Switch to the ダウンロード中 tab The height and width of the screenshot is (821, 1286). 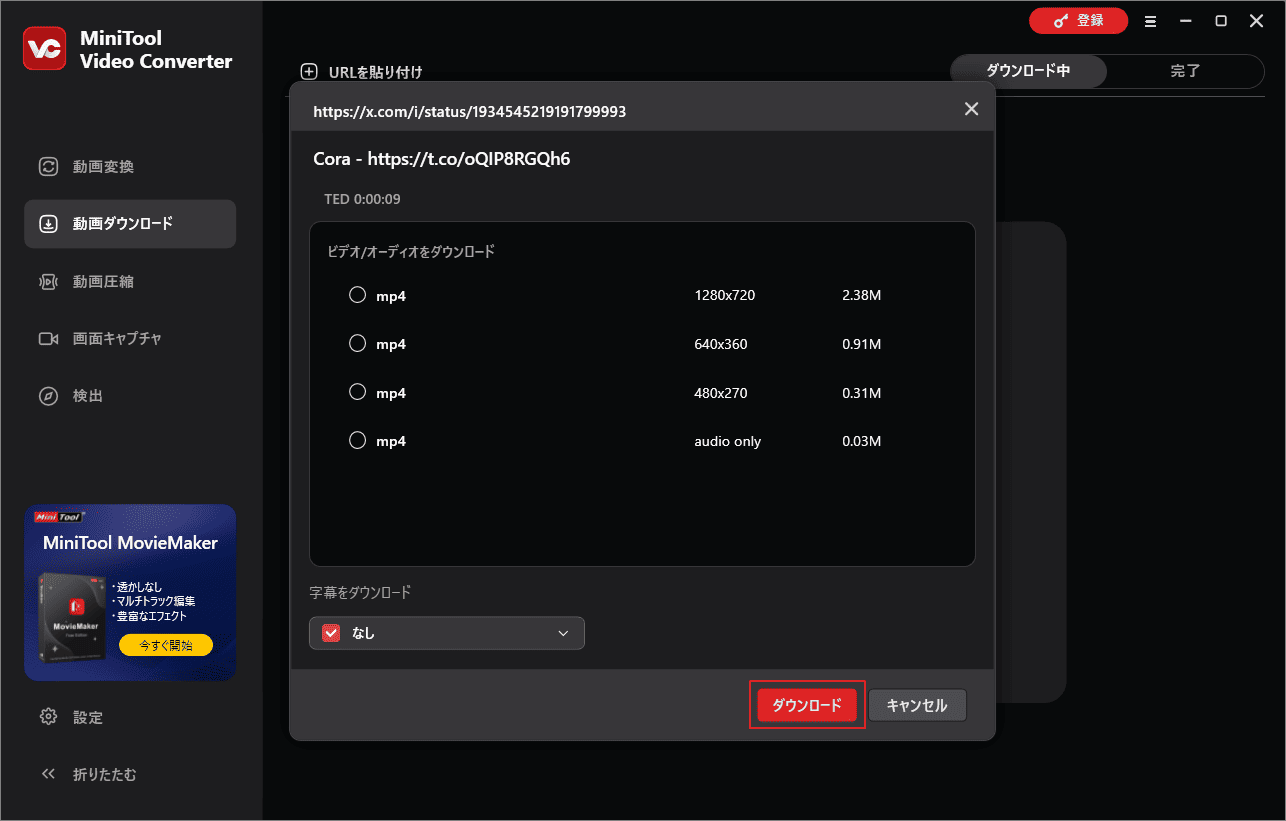1028,71
